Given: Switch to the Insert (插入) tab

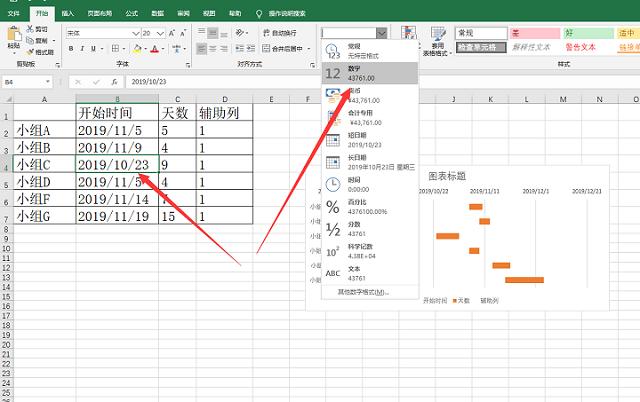Looking at the screenshot, I should point(68,13).
